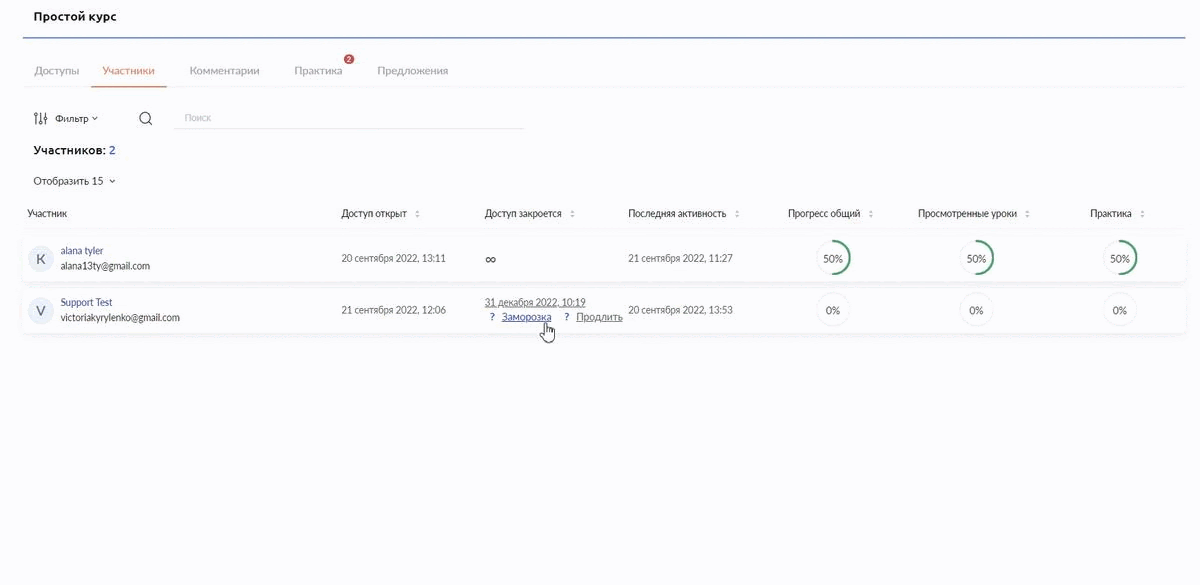This screenshot has height=585, width=1200.
Task: Sort by Практика column arrows
Action: pos(1142,214)
